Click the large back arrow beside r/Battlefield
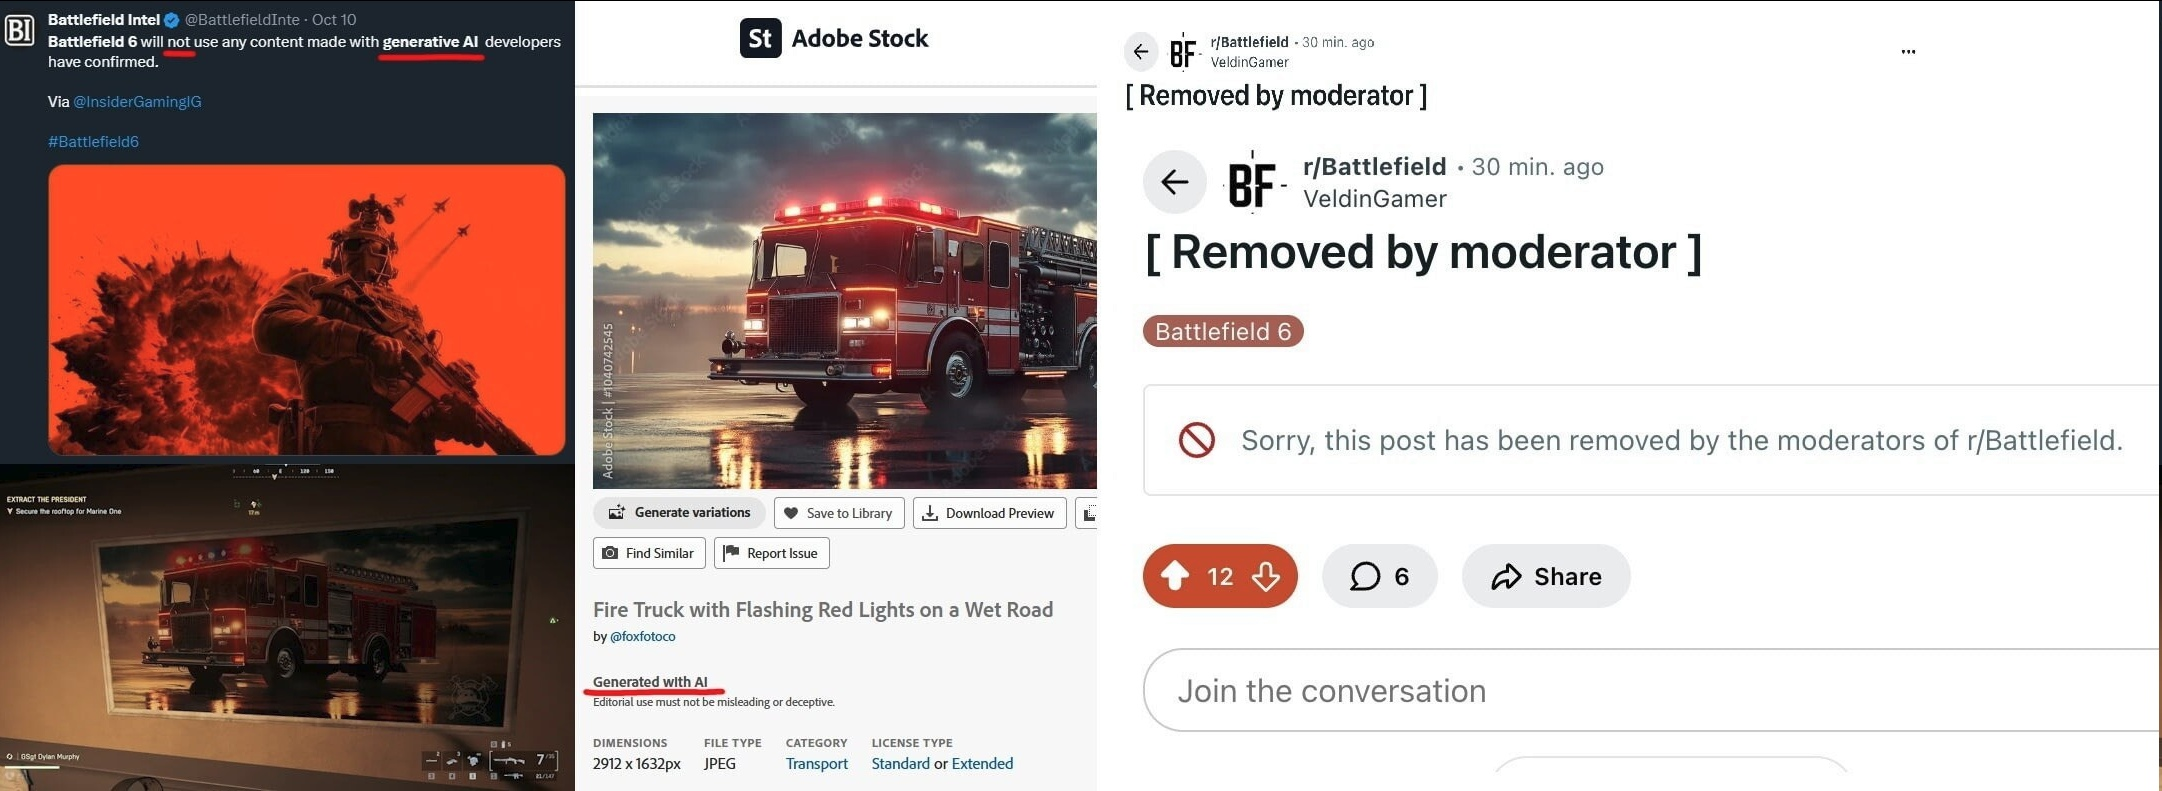The height and width of the screenshot is (791, 2162). [x=1174, y=182]
